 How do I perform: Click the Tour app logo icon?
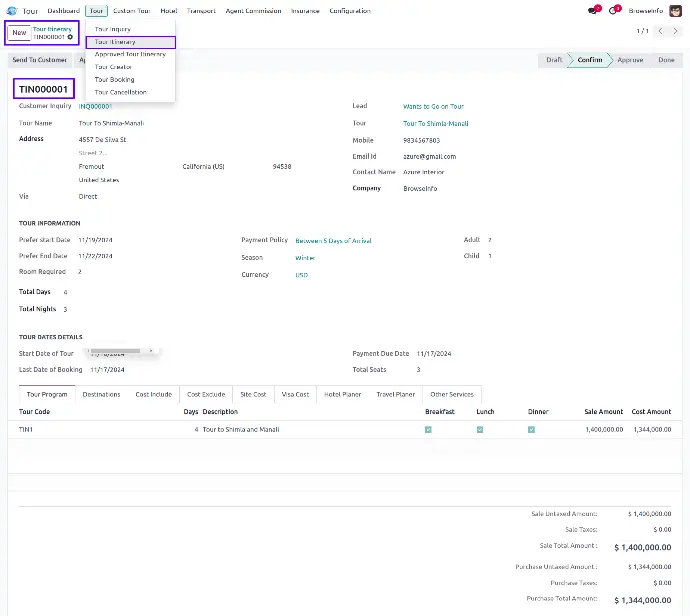(x=12, y=10)
